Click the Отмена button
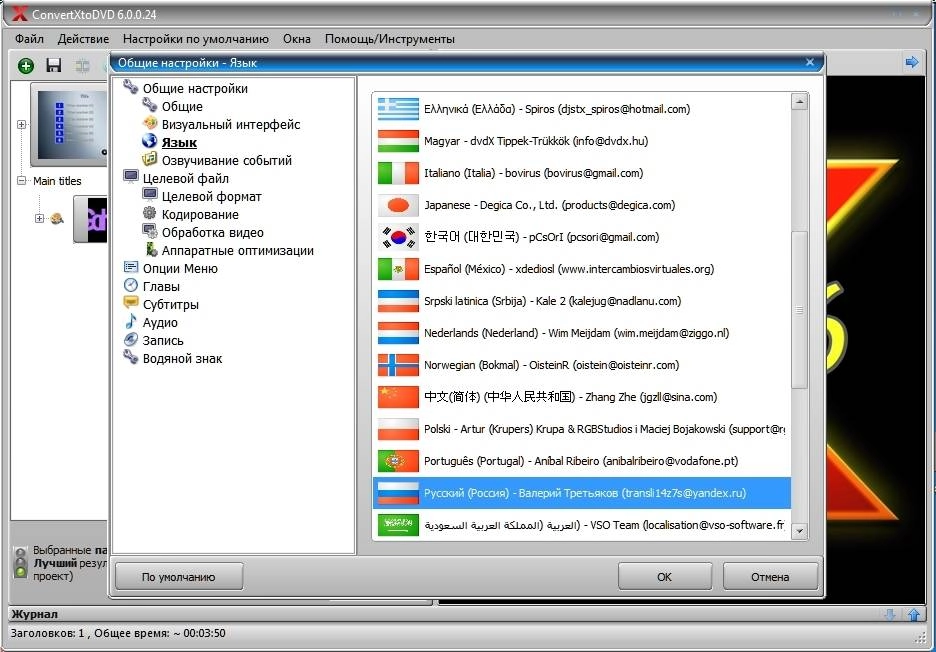This screenshot has height=652, width=936. coord(770,577)
